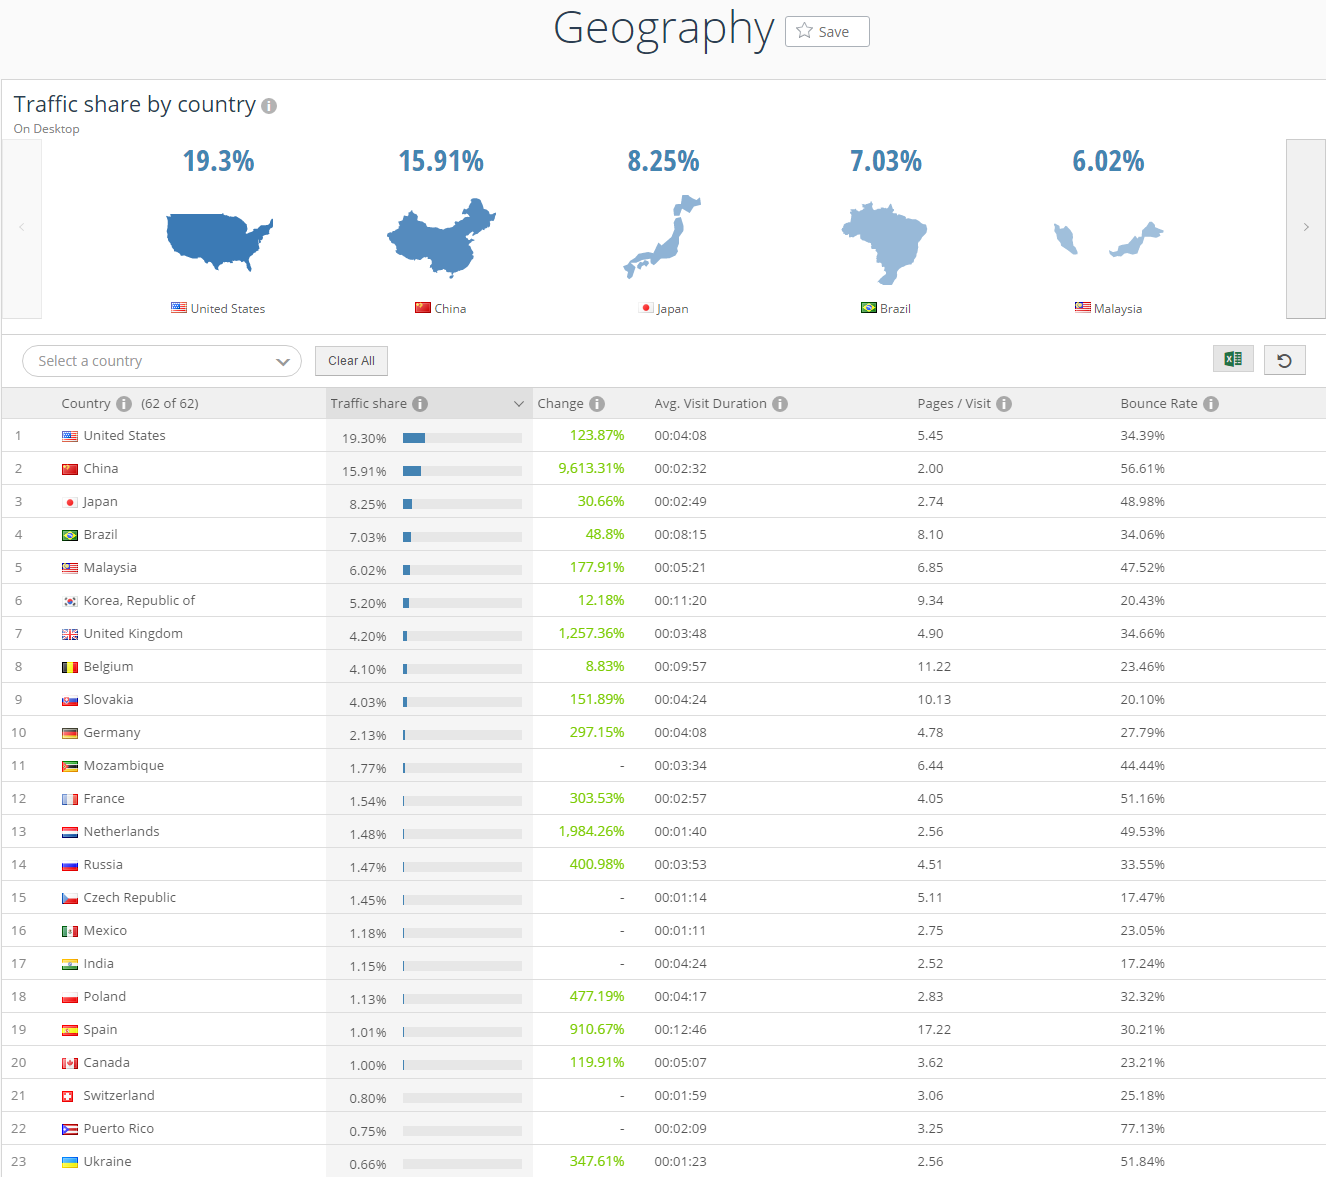Image resolution: width=1326 pixels, height=1177 pixels.
Task: Click the Japan flag in table row 3
Action: point(70,502)
